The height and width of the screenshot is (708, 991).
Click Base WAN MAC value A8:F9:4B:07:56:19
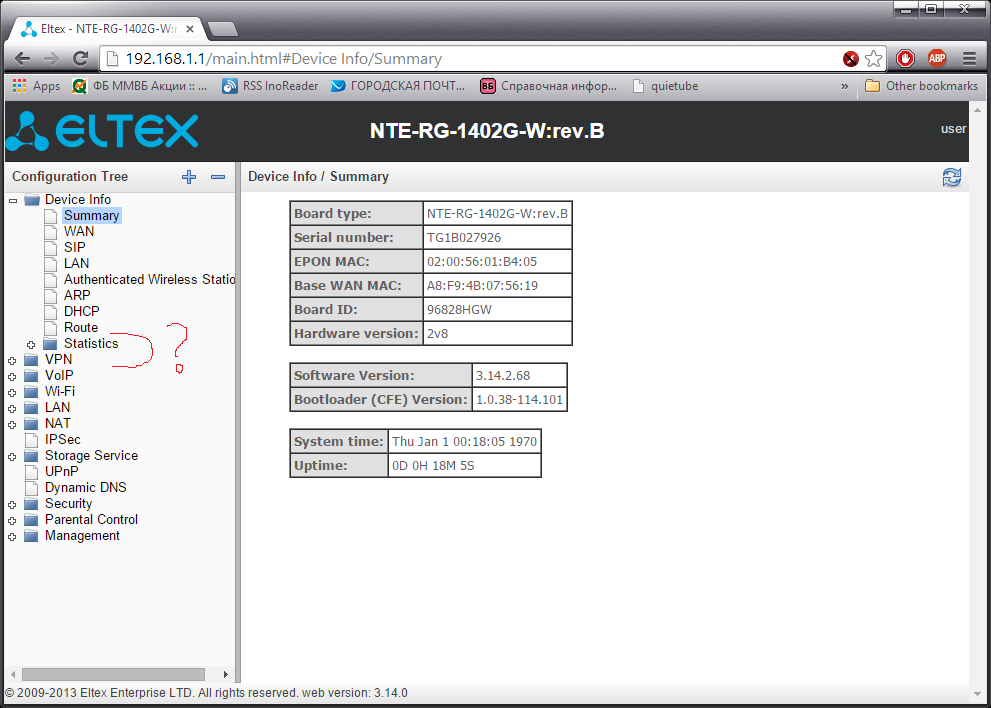pyautogui.click(x=482, y=286)
